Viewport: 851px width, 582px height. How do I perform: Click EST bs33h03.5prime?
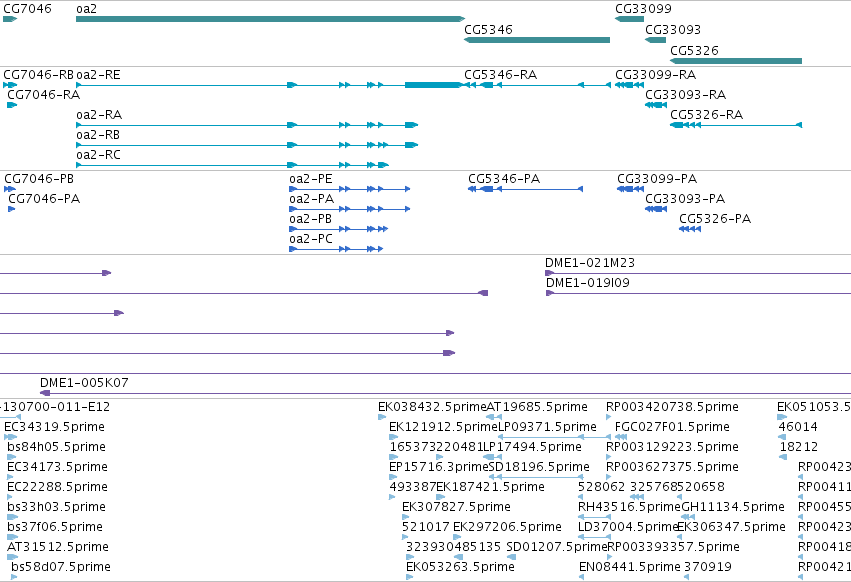(x=56, y=507)
